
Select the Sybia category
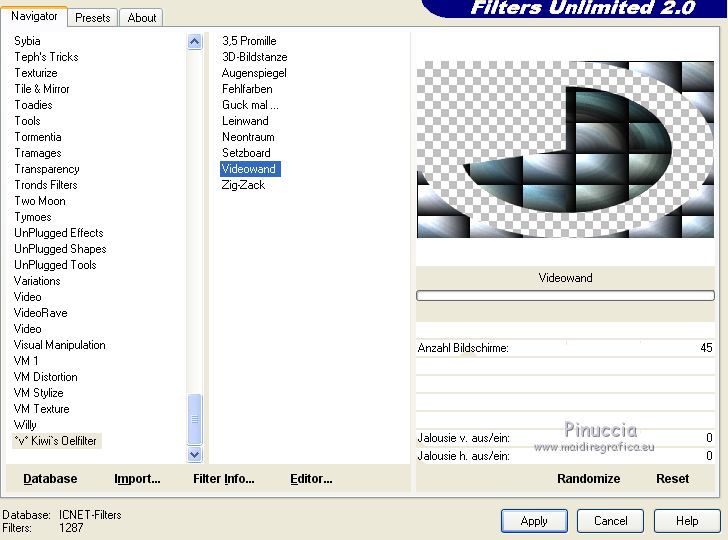[x=27, y=41]
